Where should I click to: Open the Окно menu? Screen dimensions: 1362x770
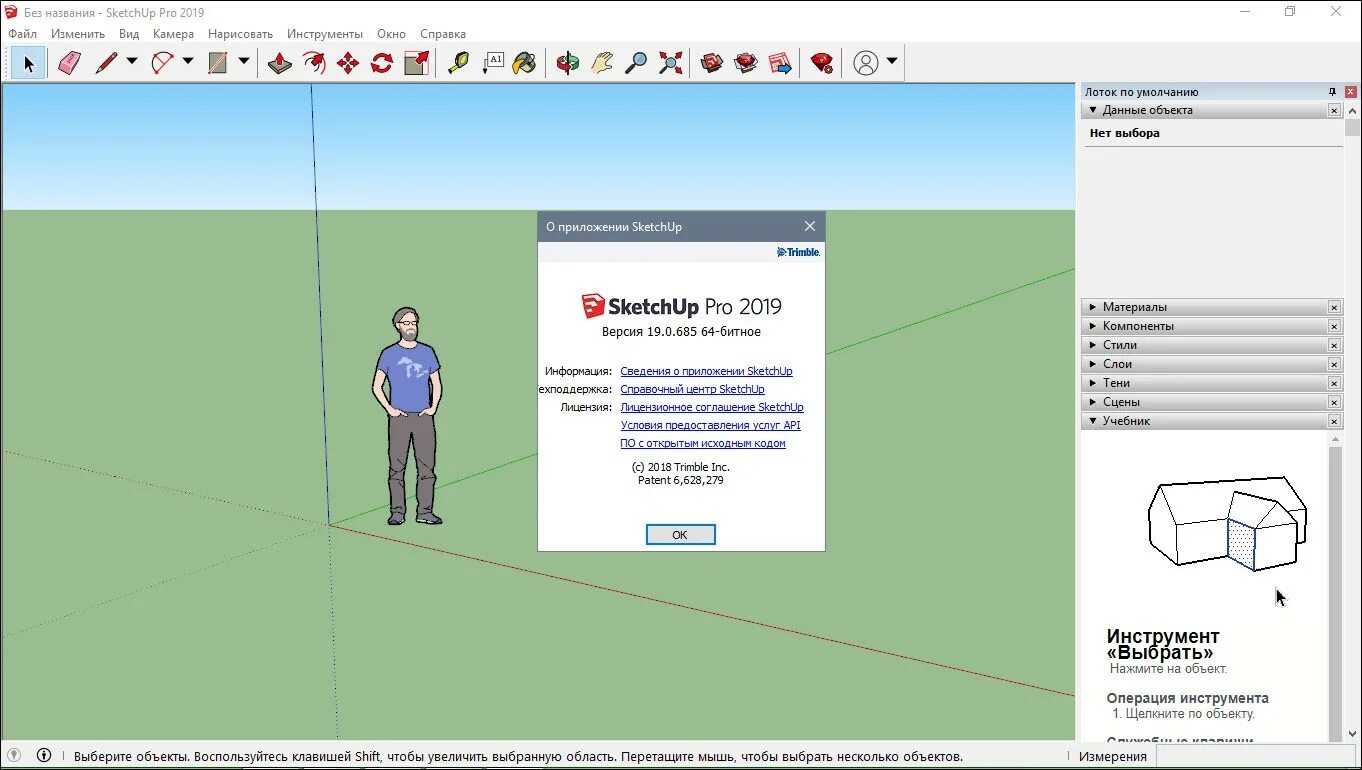(x=391, y=34)
